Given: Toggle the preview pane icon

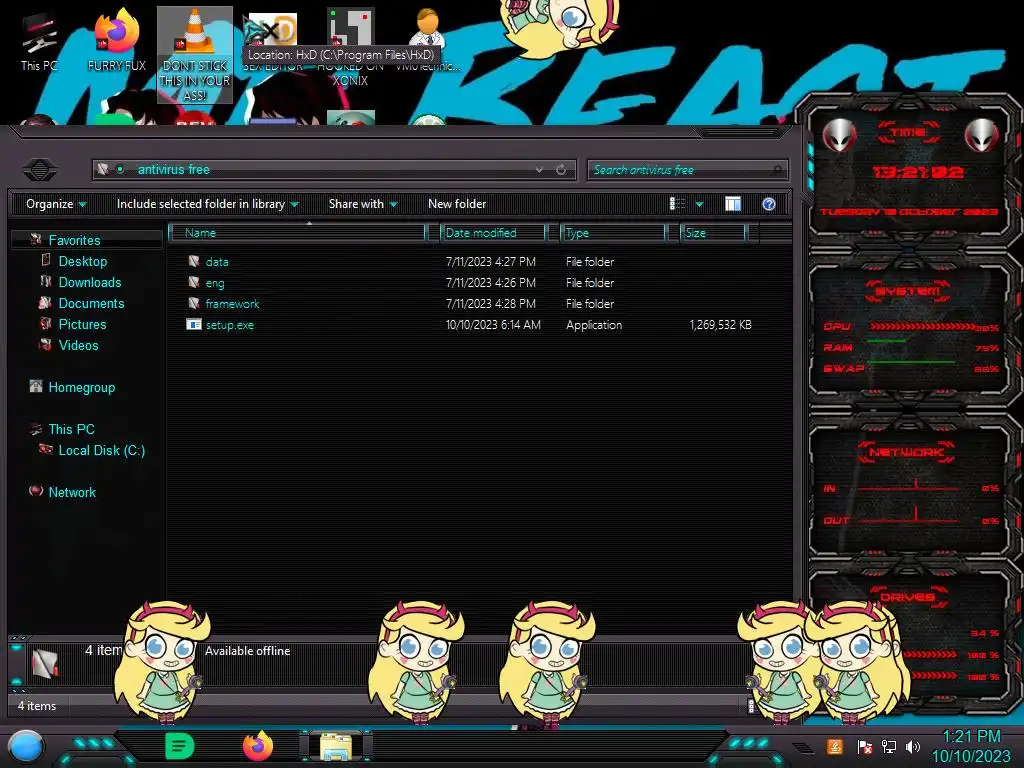Looking at the screenshot, I should (x=733, y=204).
